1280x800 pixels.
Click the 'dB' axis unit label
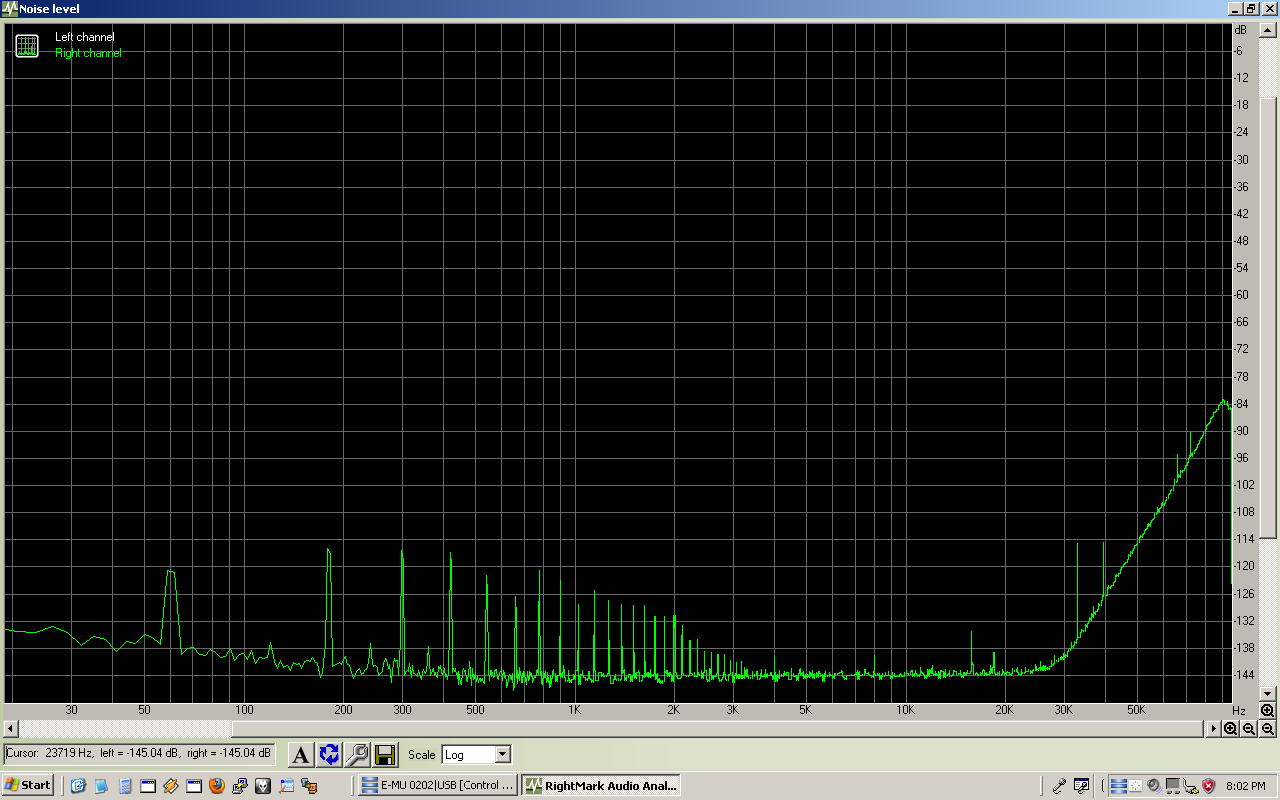tap(1240, 30)
